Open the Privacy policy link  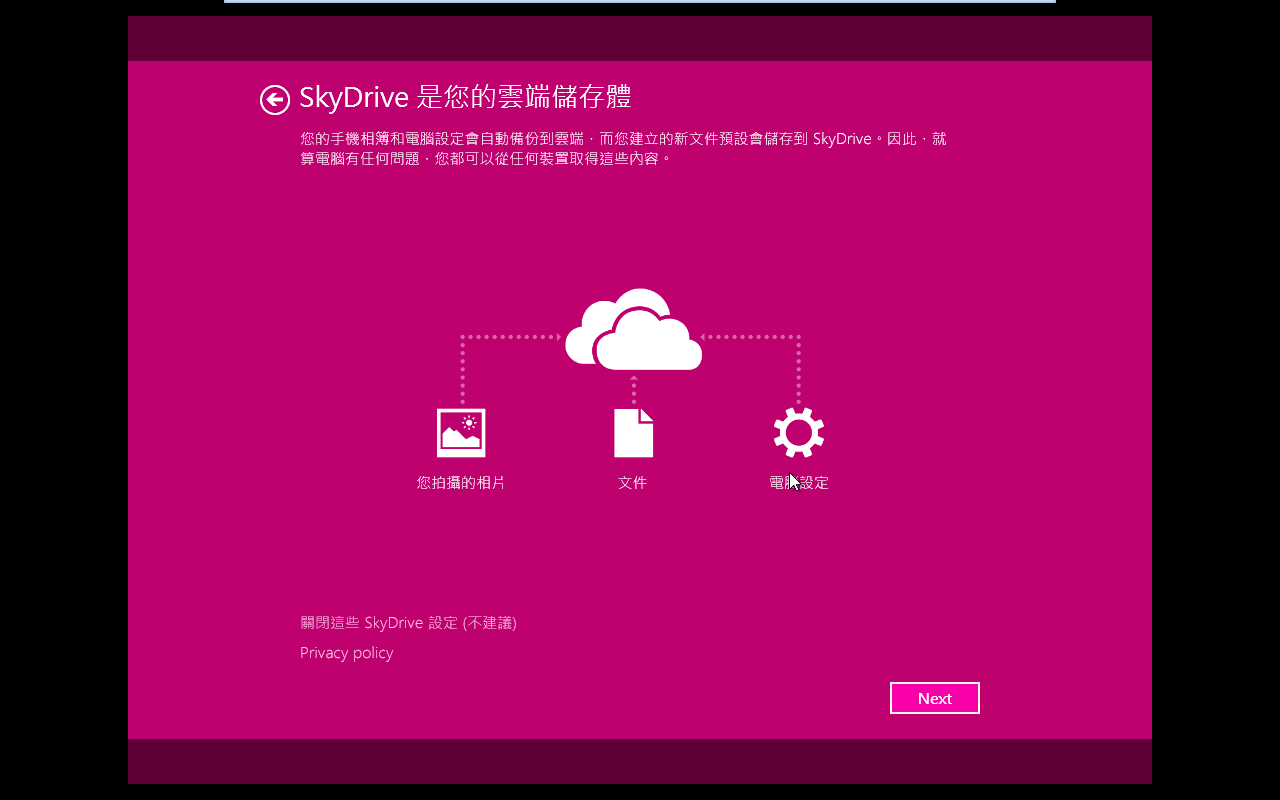point(347,653)
